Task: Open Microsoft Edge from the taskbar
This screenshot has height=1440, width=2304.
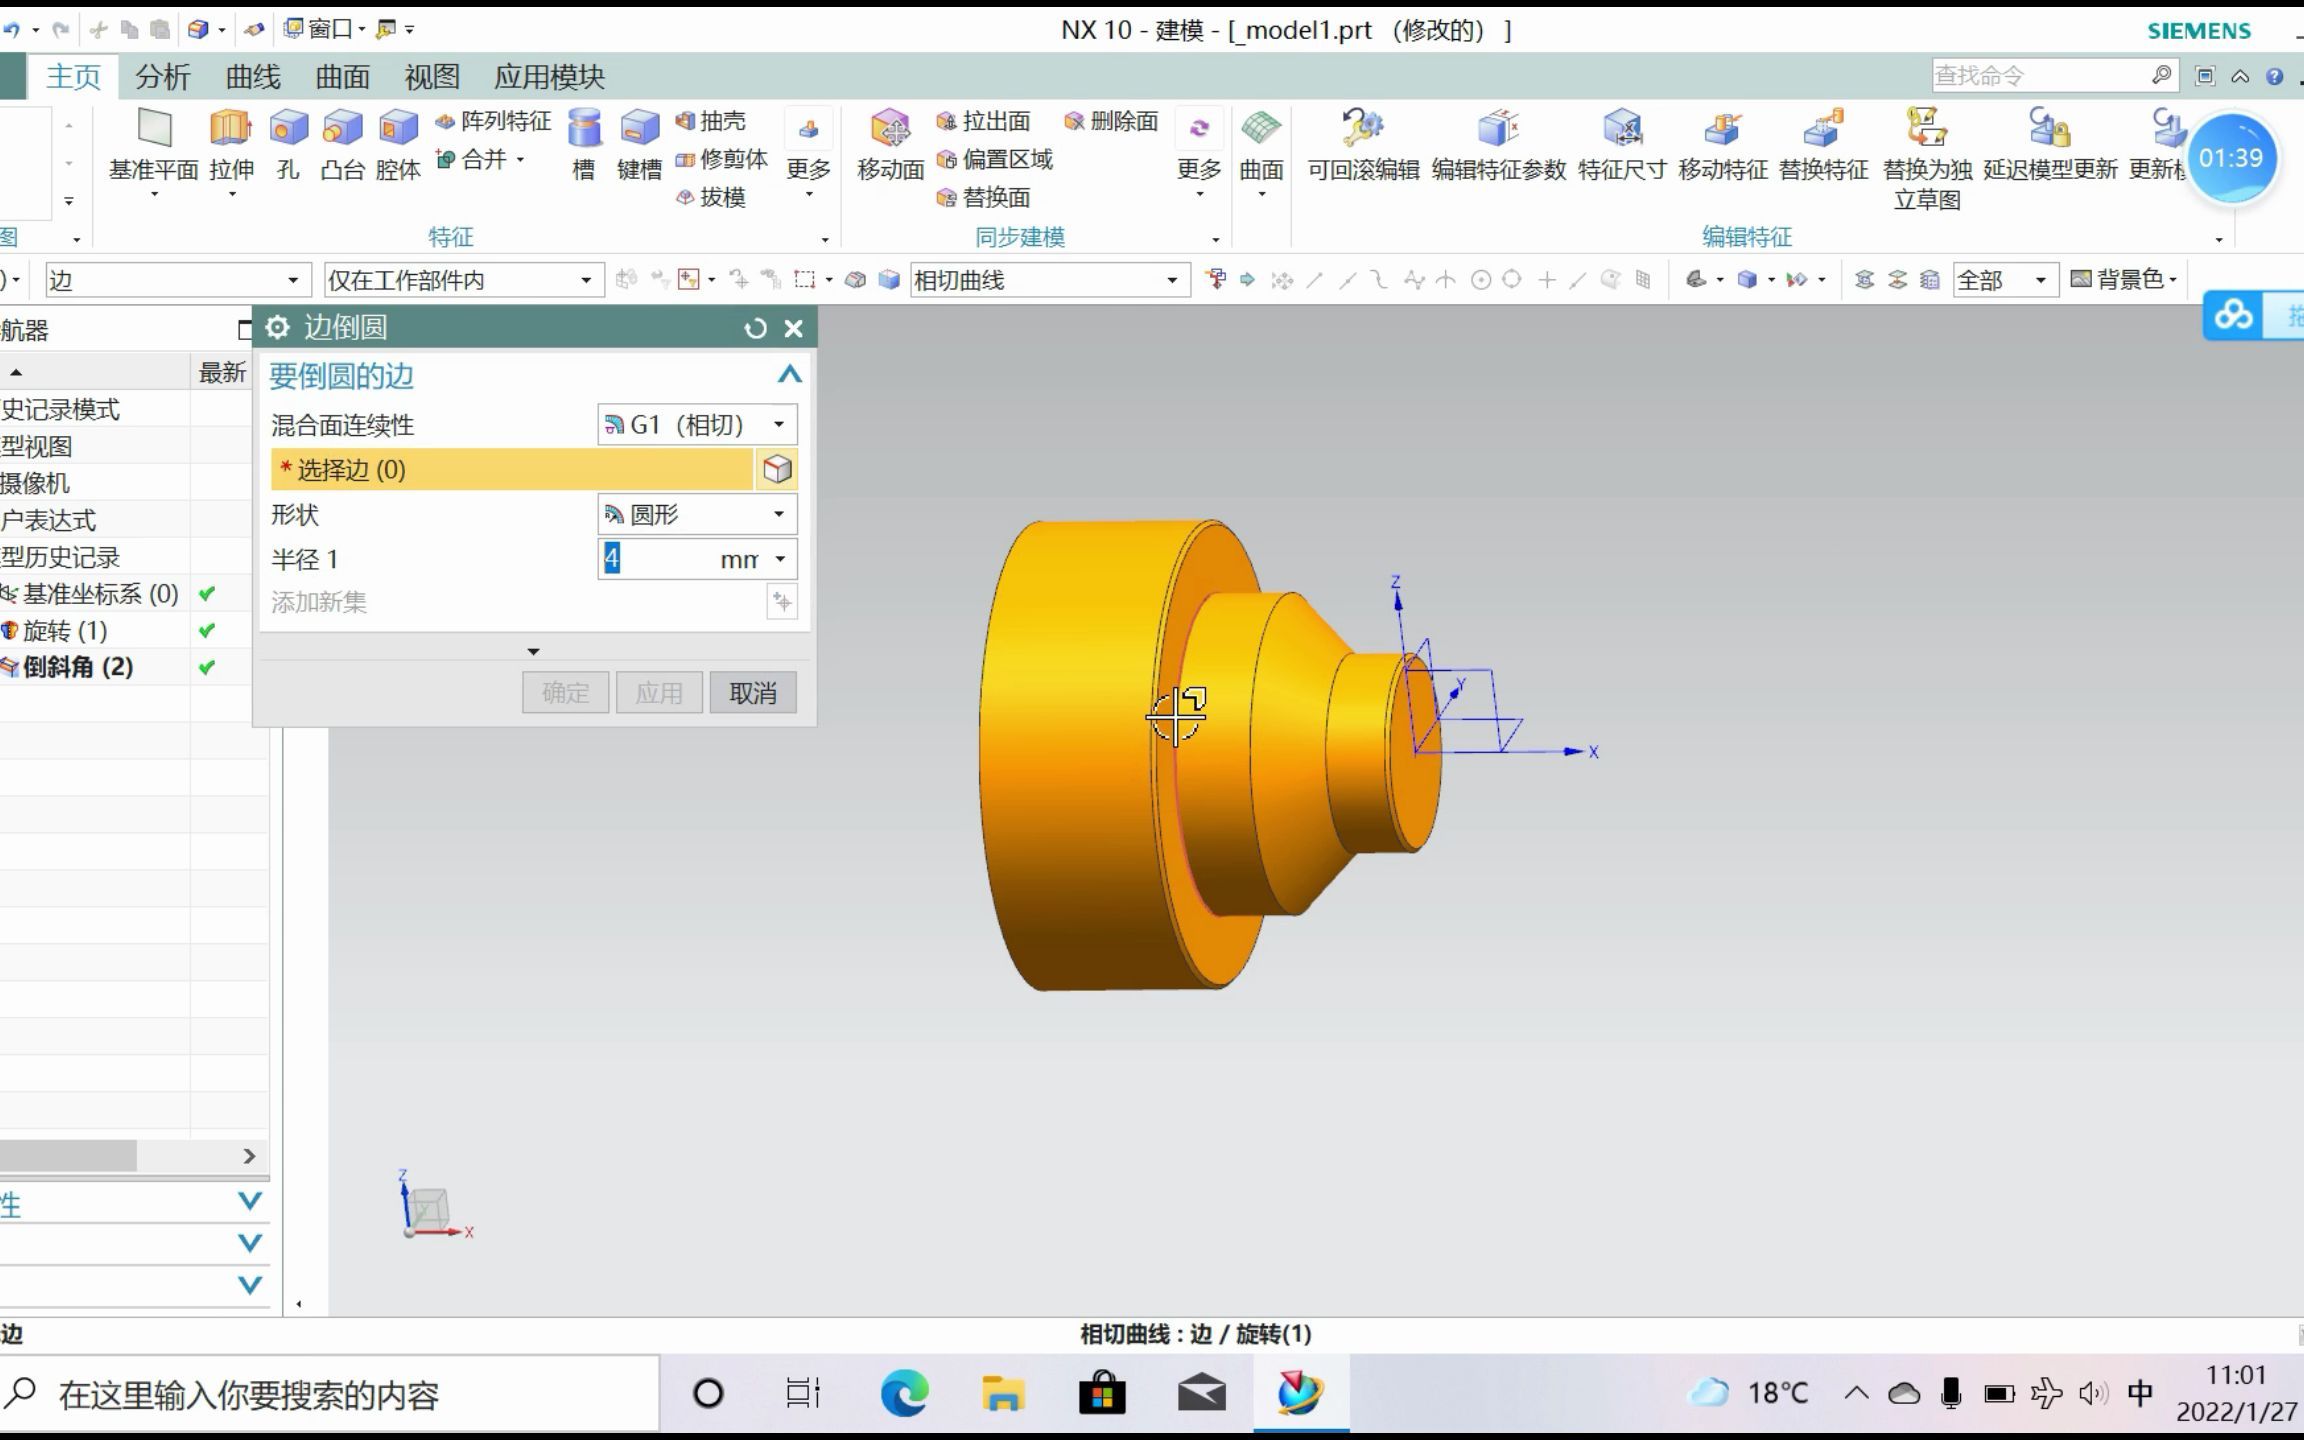Action: pos(904,1393)
